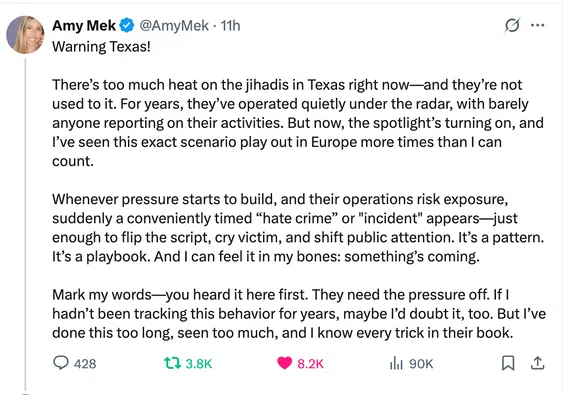Click the "Warning Texas!" post text
The height and width of the screenshot is (395, 568).
pos(101,47)
